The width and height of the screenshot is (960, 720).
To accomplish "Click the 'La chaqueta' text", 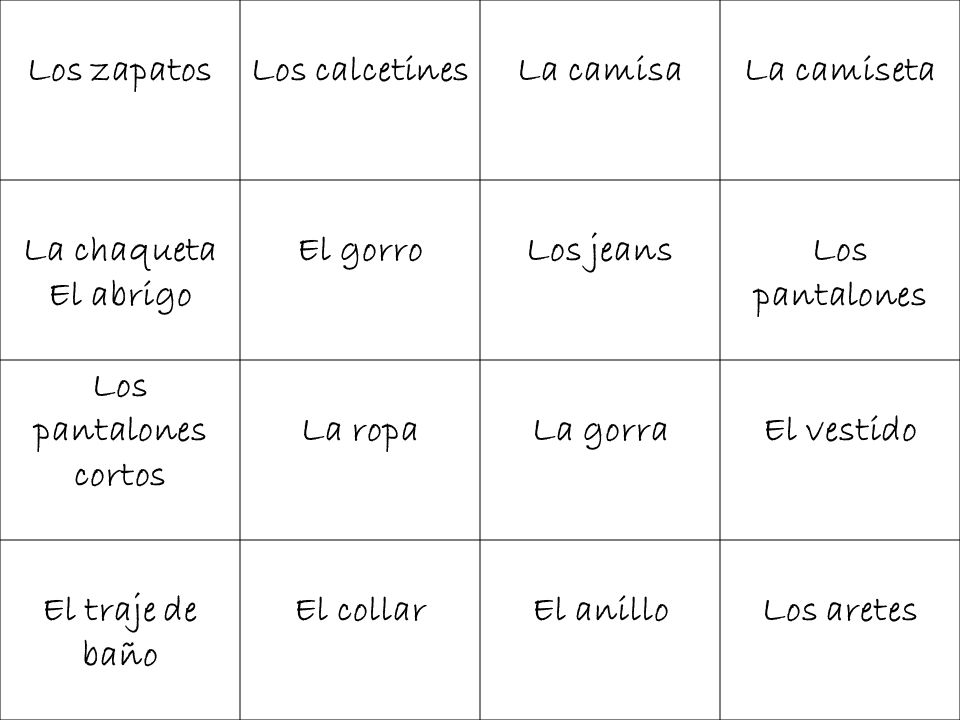I will [120, 252].
